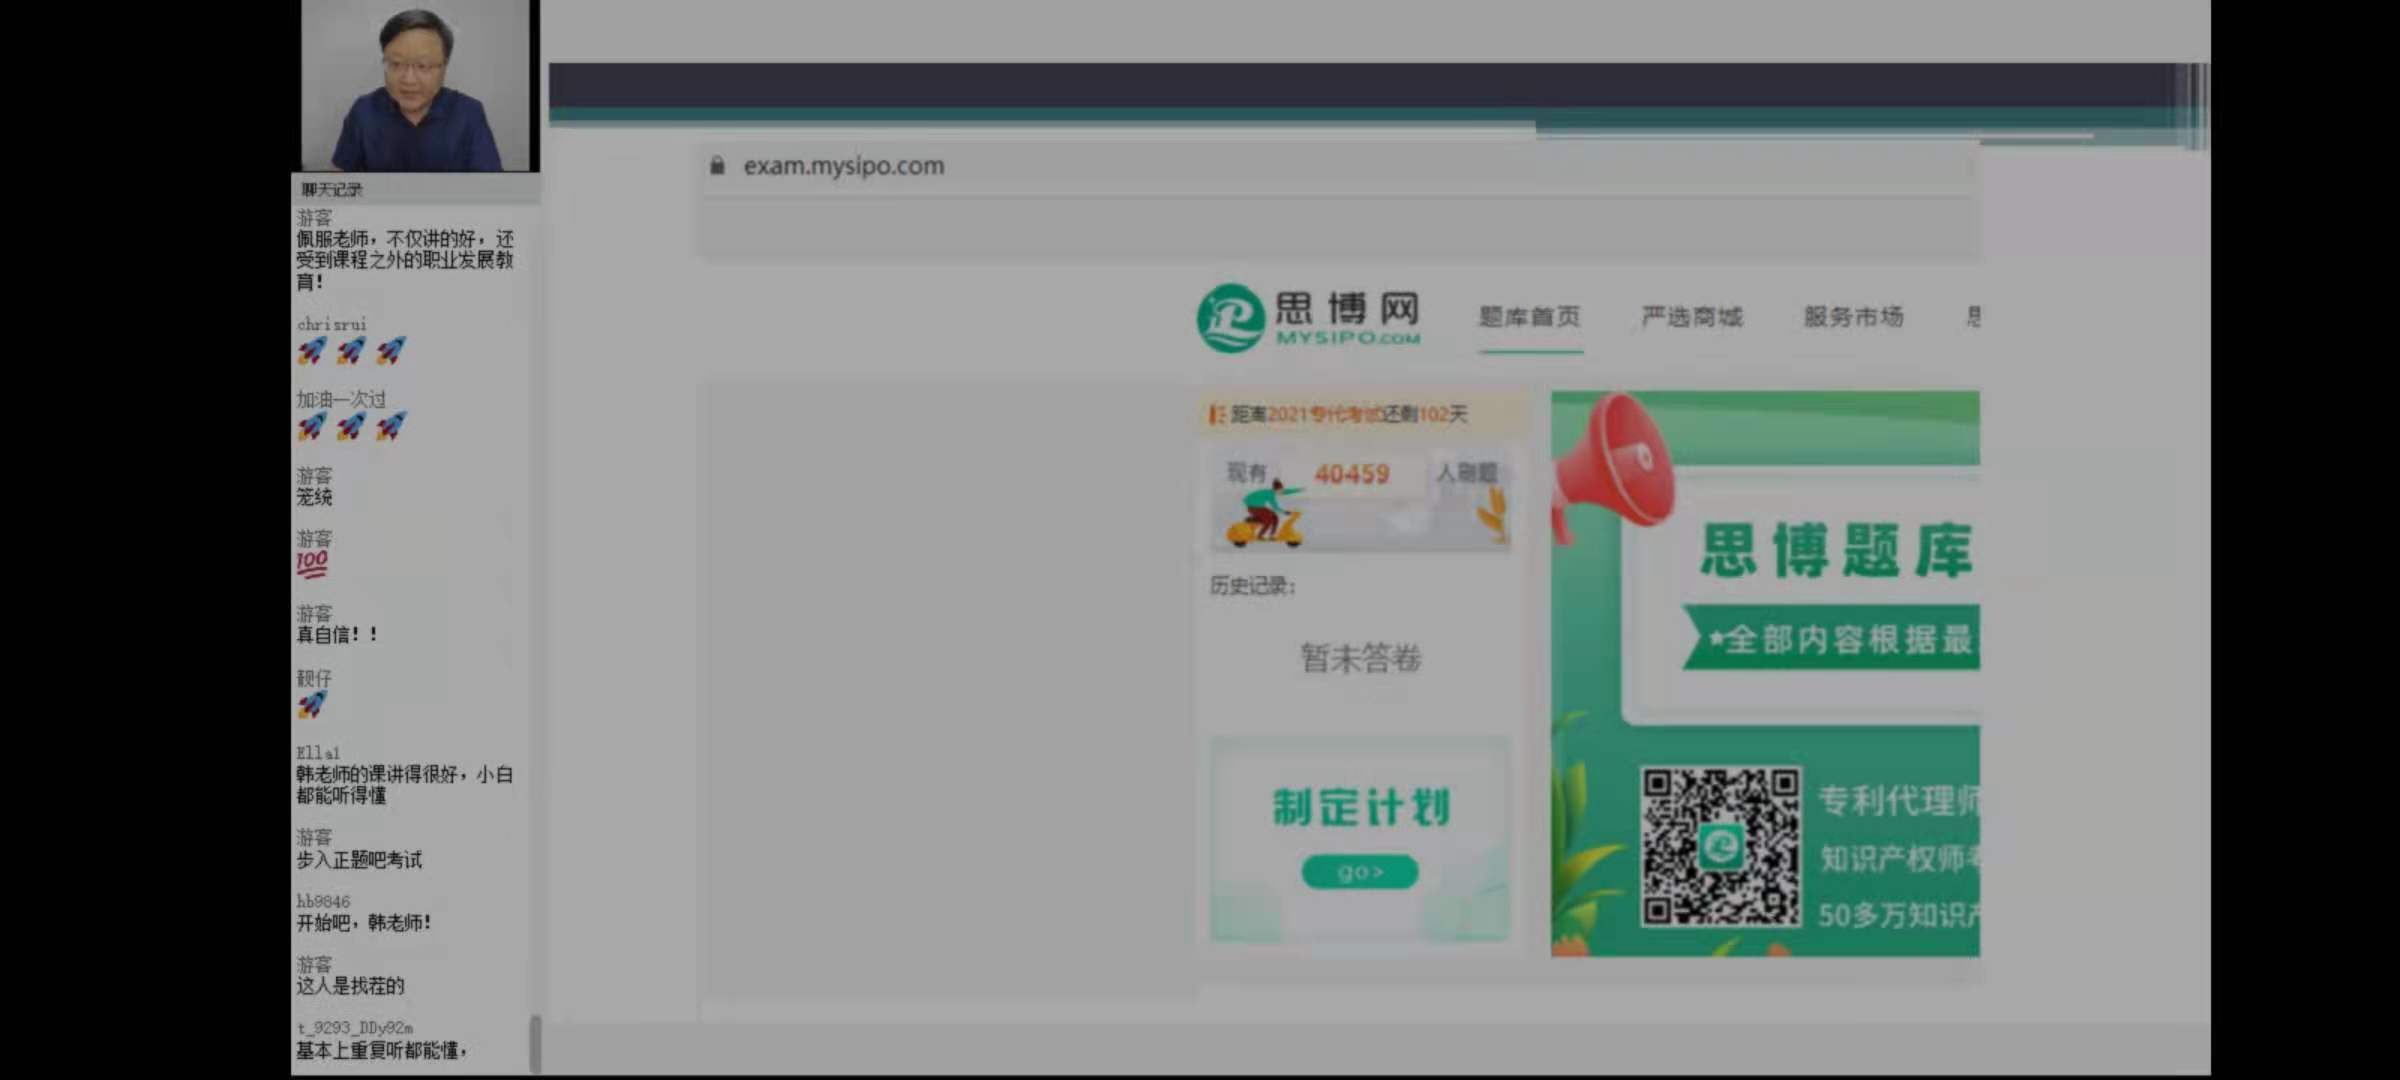Viewport: 2400px width, 1080px height.
Task: Click the chat panel scrollbar
Action: [x=535, y=1043]
